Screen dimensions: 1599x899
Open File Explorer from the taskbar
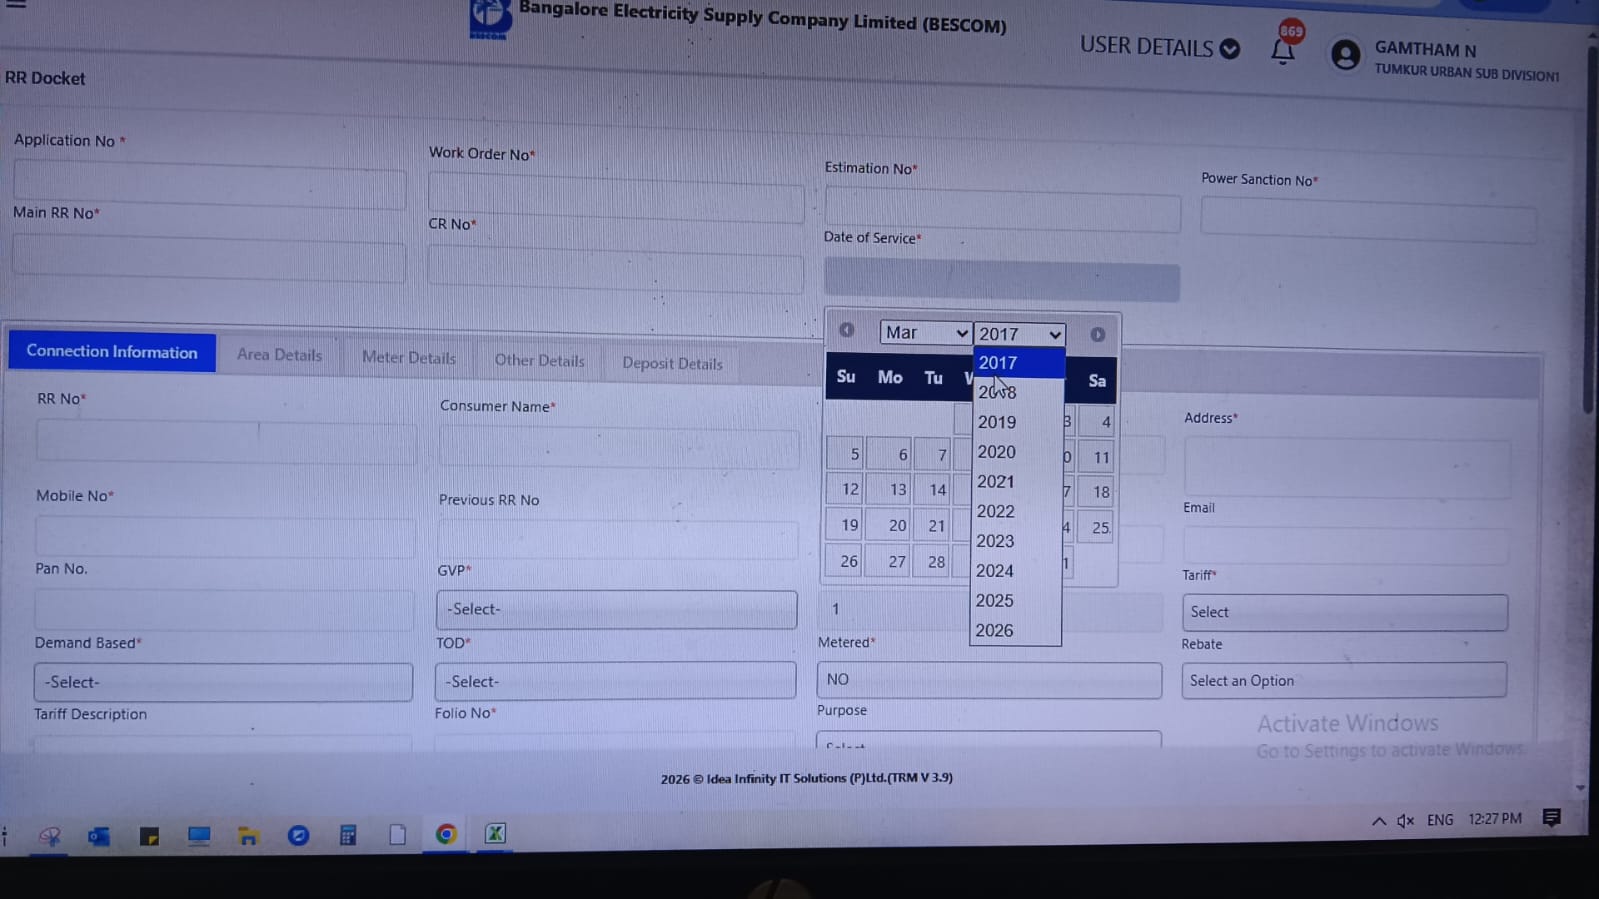[x=248, y=836]
